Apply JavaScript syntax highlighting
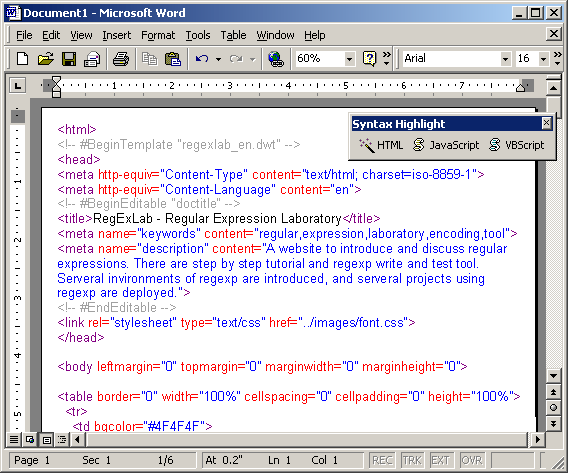 446,145
